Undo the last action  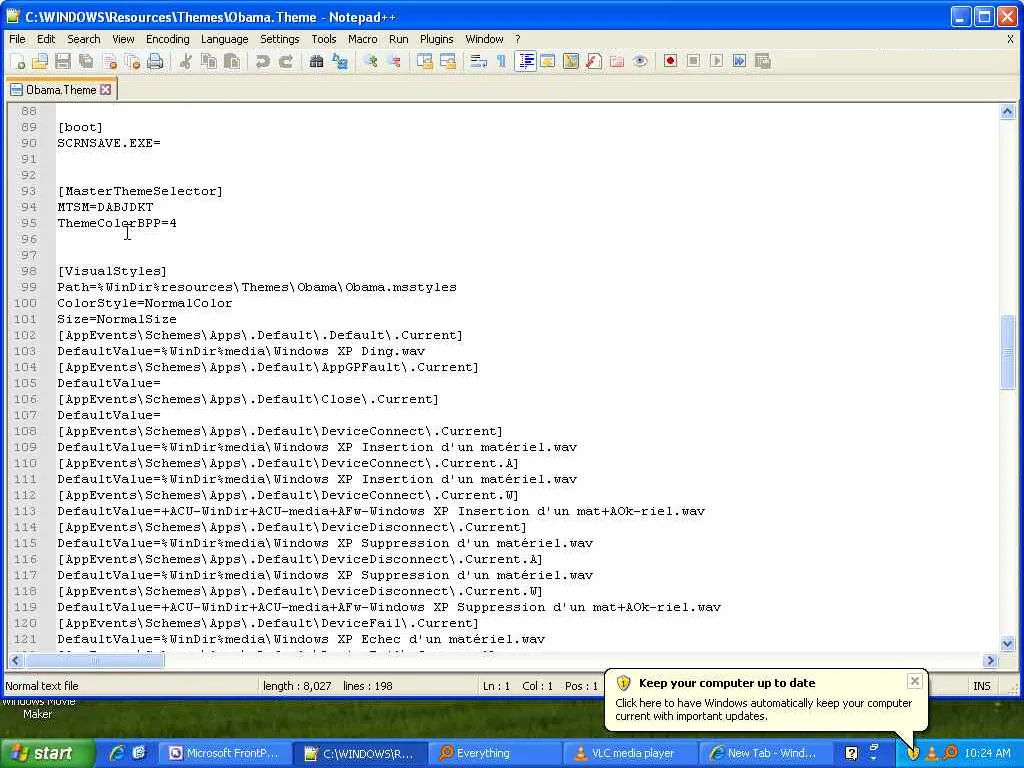(x=263, y=61)
